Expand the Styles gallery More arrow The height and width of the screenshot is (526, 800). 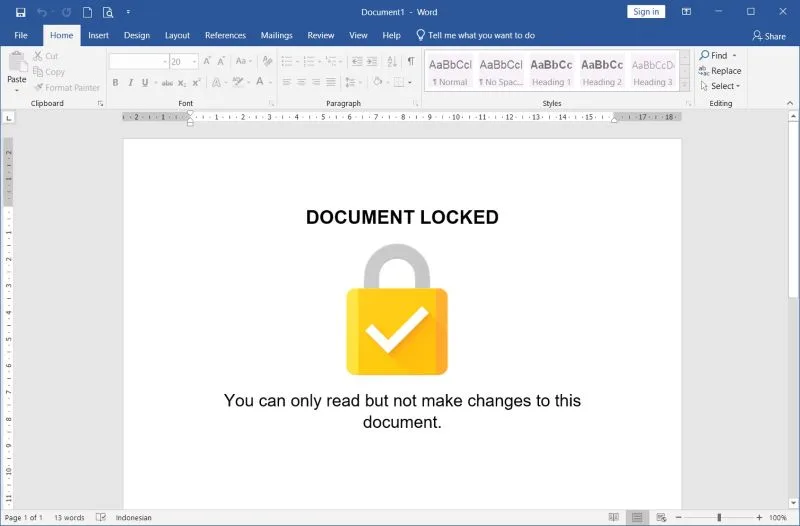tap(685, 85)
